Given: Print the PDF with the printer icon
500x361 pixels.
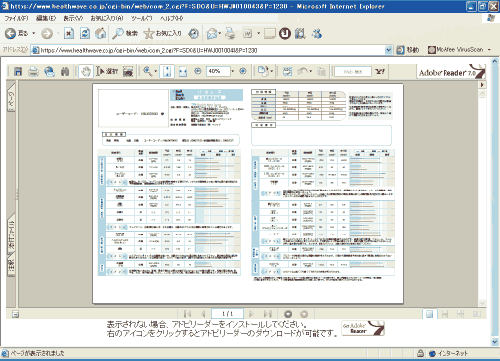Looking at the screenshot, I should pyautogui.click(x=33, y=71).
